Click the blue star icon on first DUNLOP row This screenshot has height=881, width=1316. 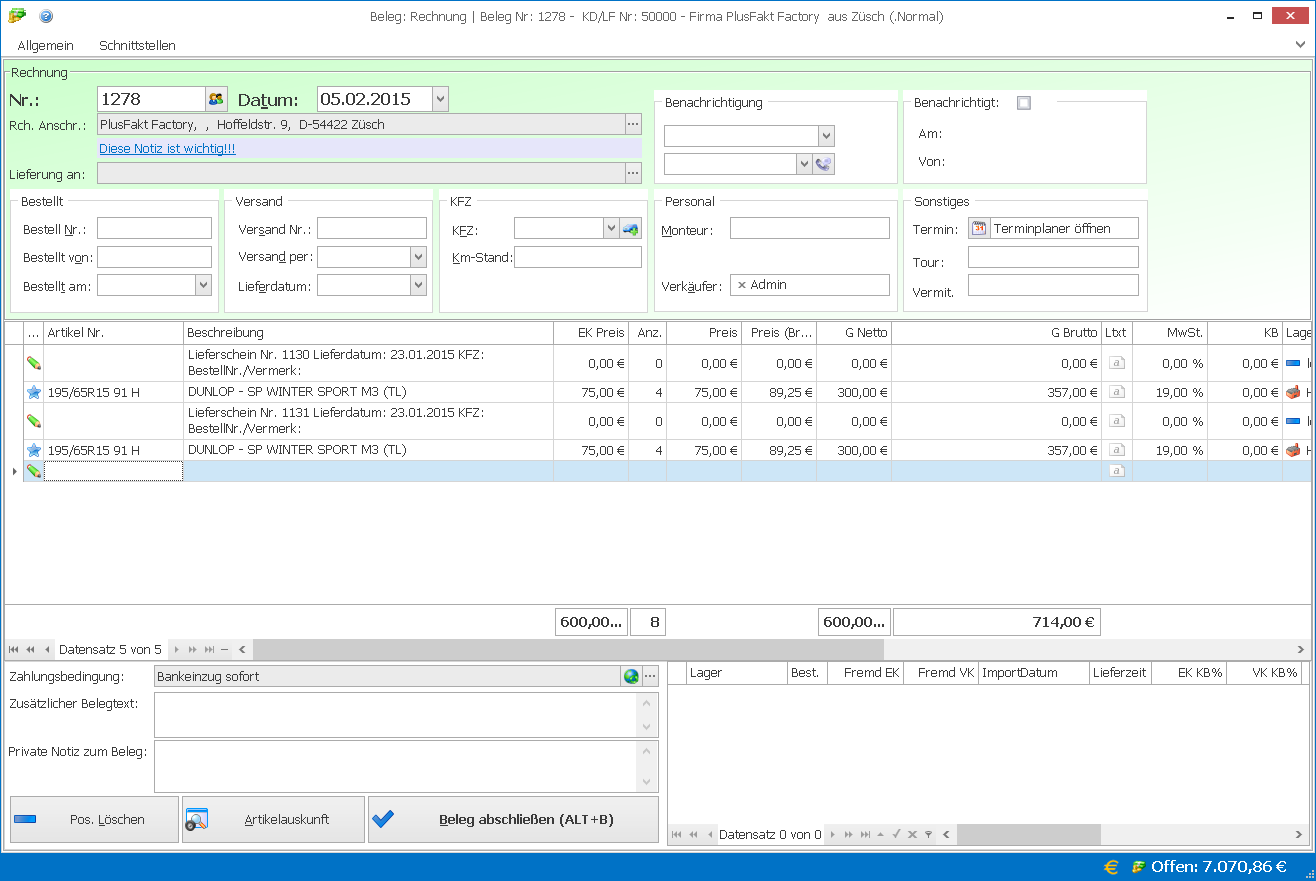(34, 393)
